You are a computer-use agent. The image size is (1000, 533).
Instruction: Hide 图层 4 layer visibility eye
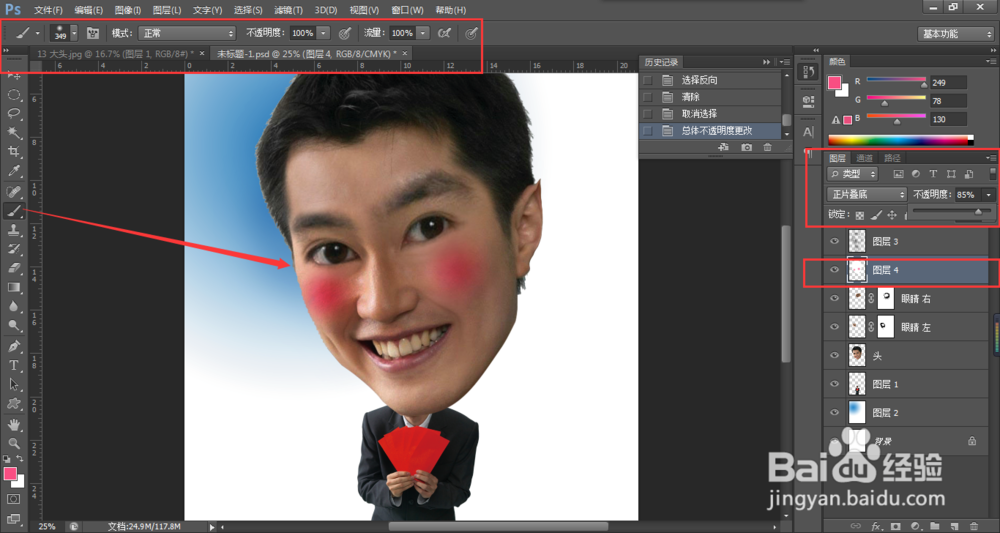tap(835, 270)
